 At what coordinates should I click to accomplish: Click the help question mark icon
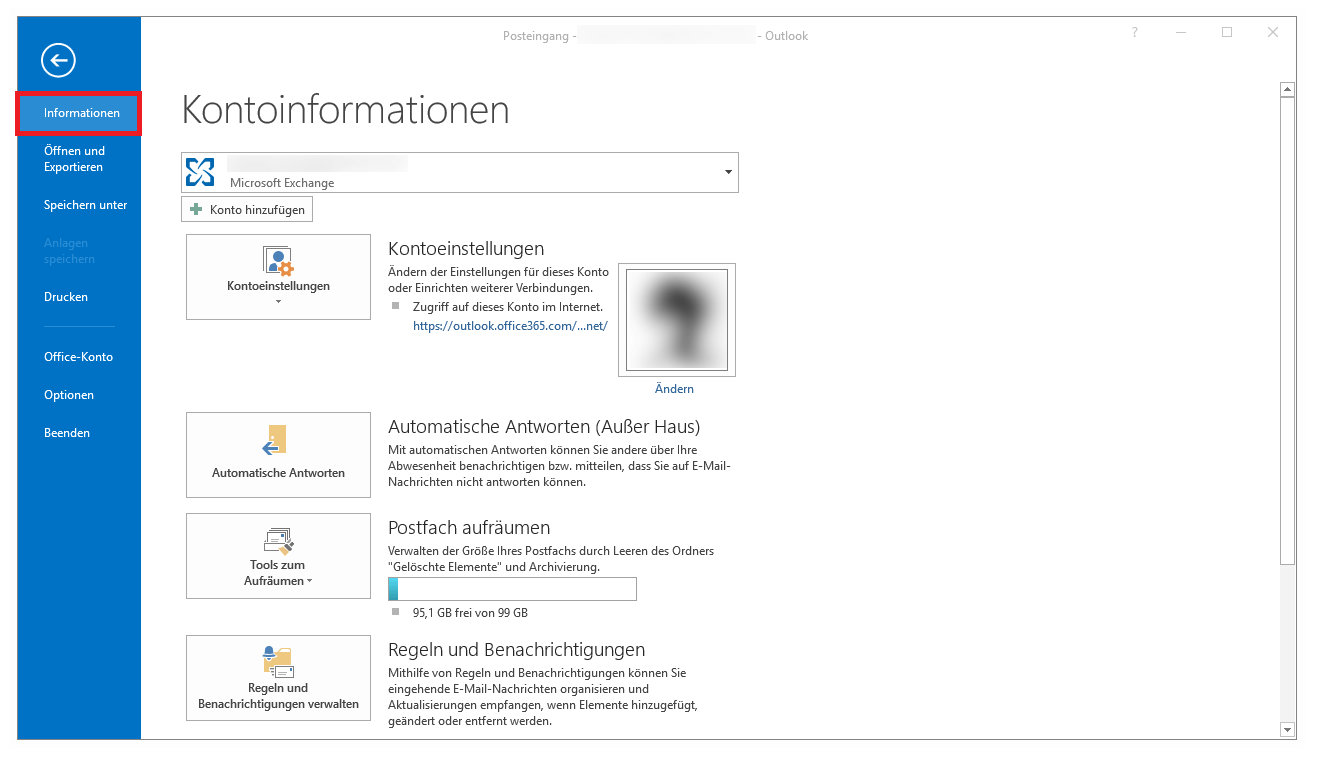point(1135,33)
